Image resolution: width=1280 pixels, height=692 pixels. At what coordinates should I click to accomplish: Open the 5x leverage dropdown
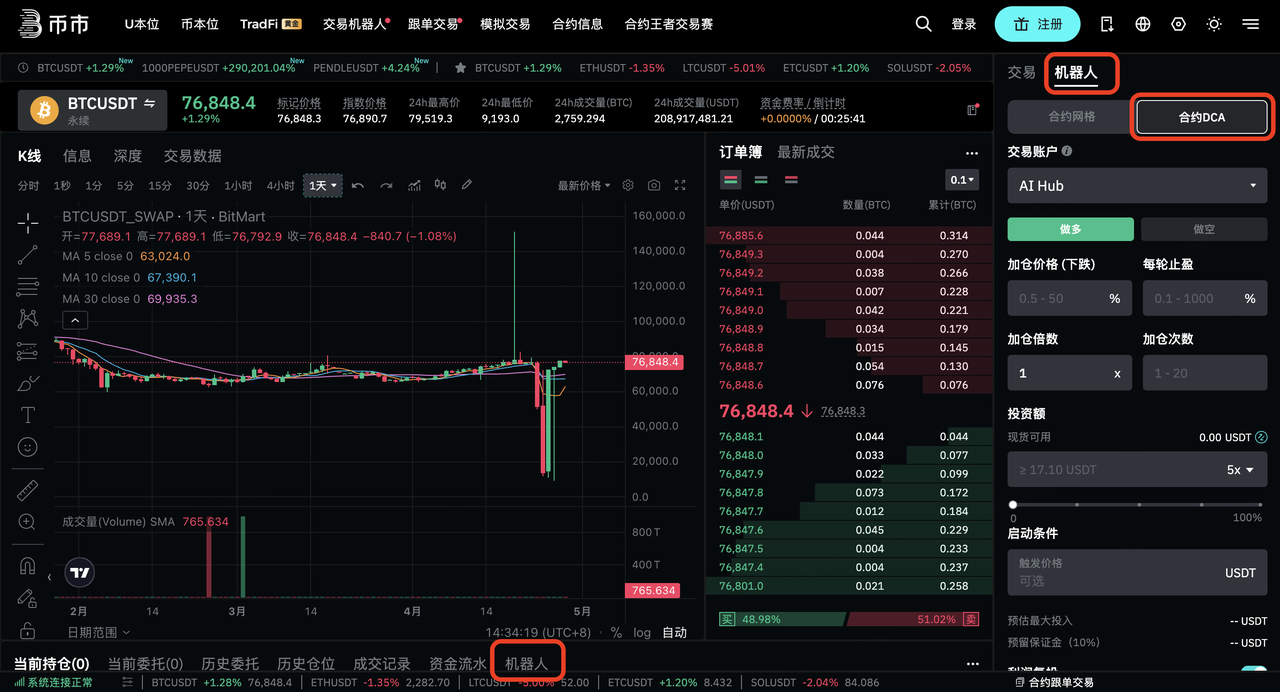pos(1240,470)
